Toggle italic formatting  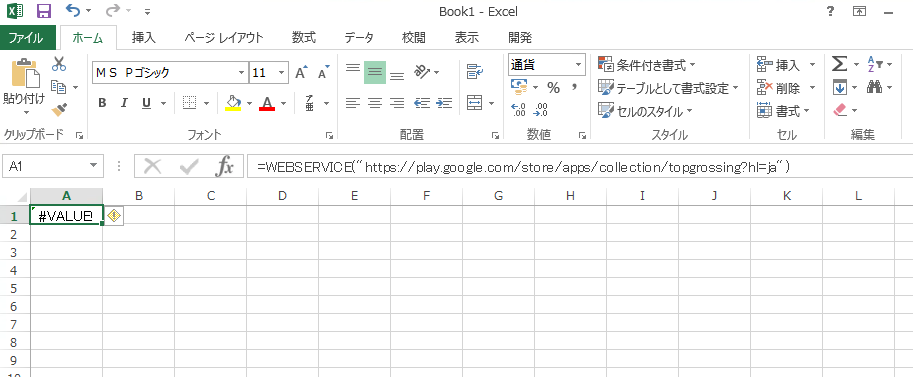pyautogui.click(x=124, y=103)
